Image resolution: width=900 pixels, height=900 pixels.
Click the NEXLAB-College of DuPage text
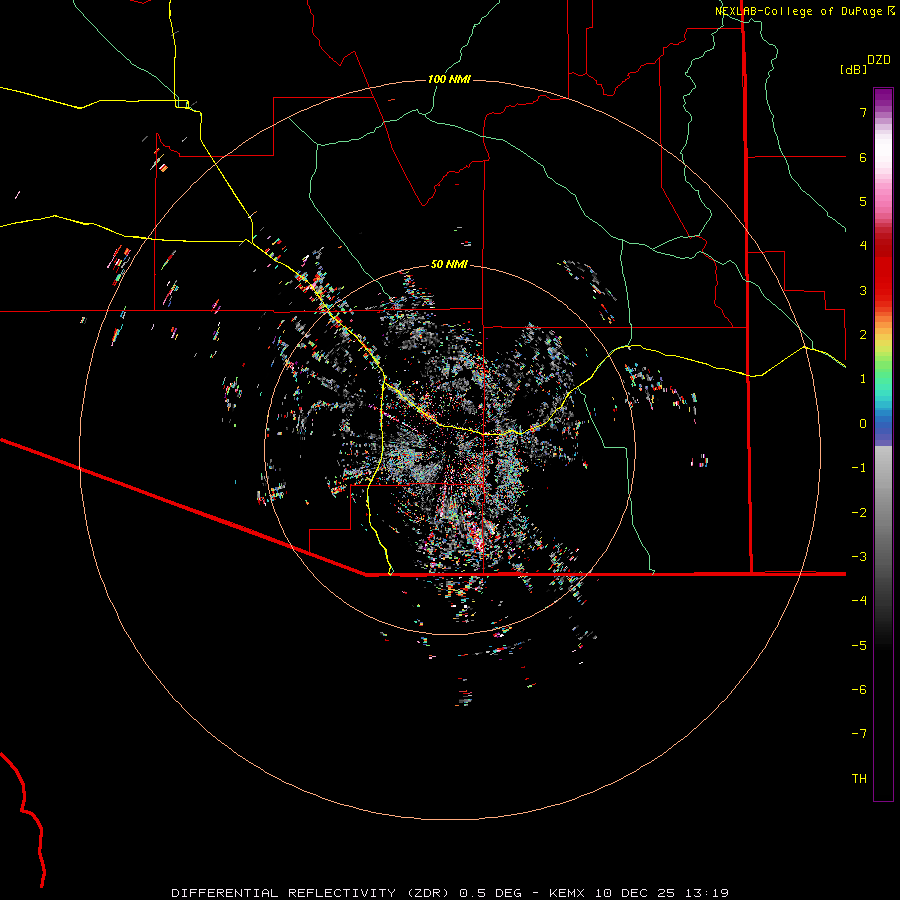799,11
